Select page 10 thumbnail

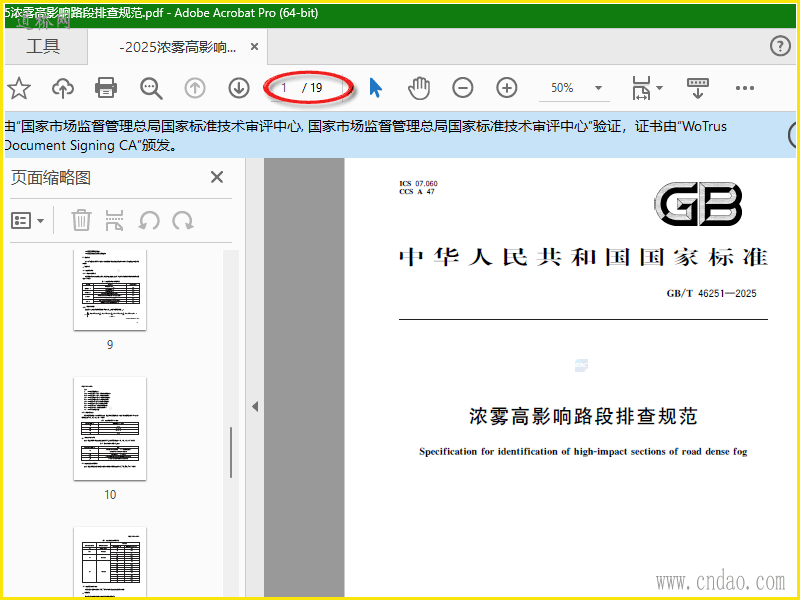click(110, 429)
